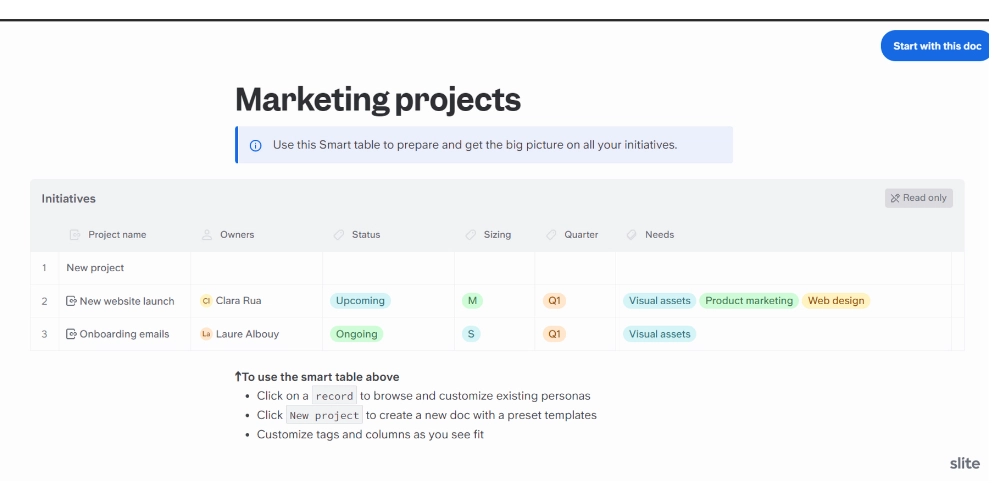Click the Quarter column tag icon

point(551,235)
